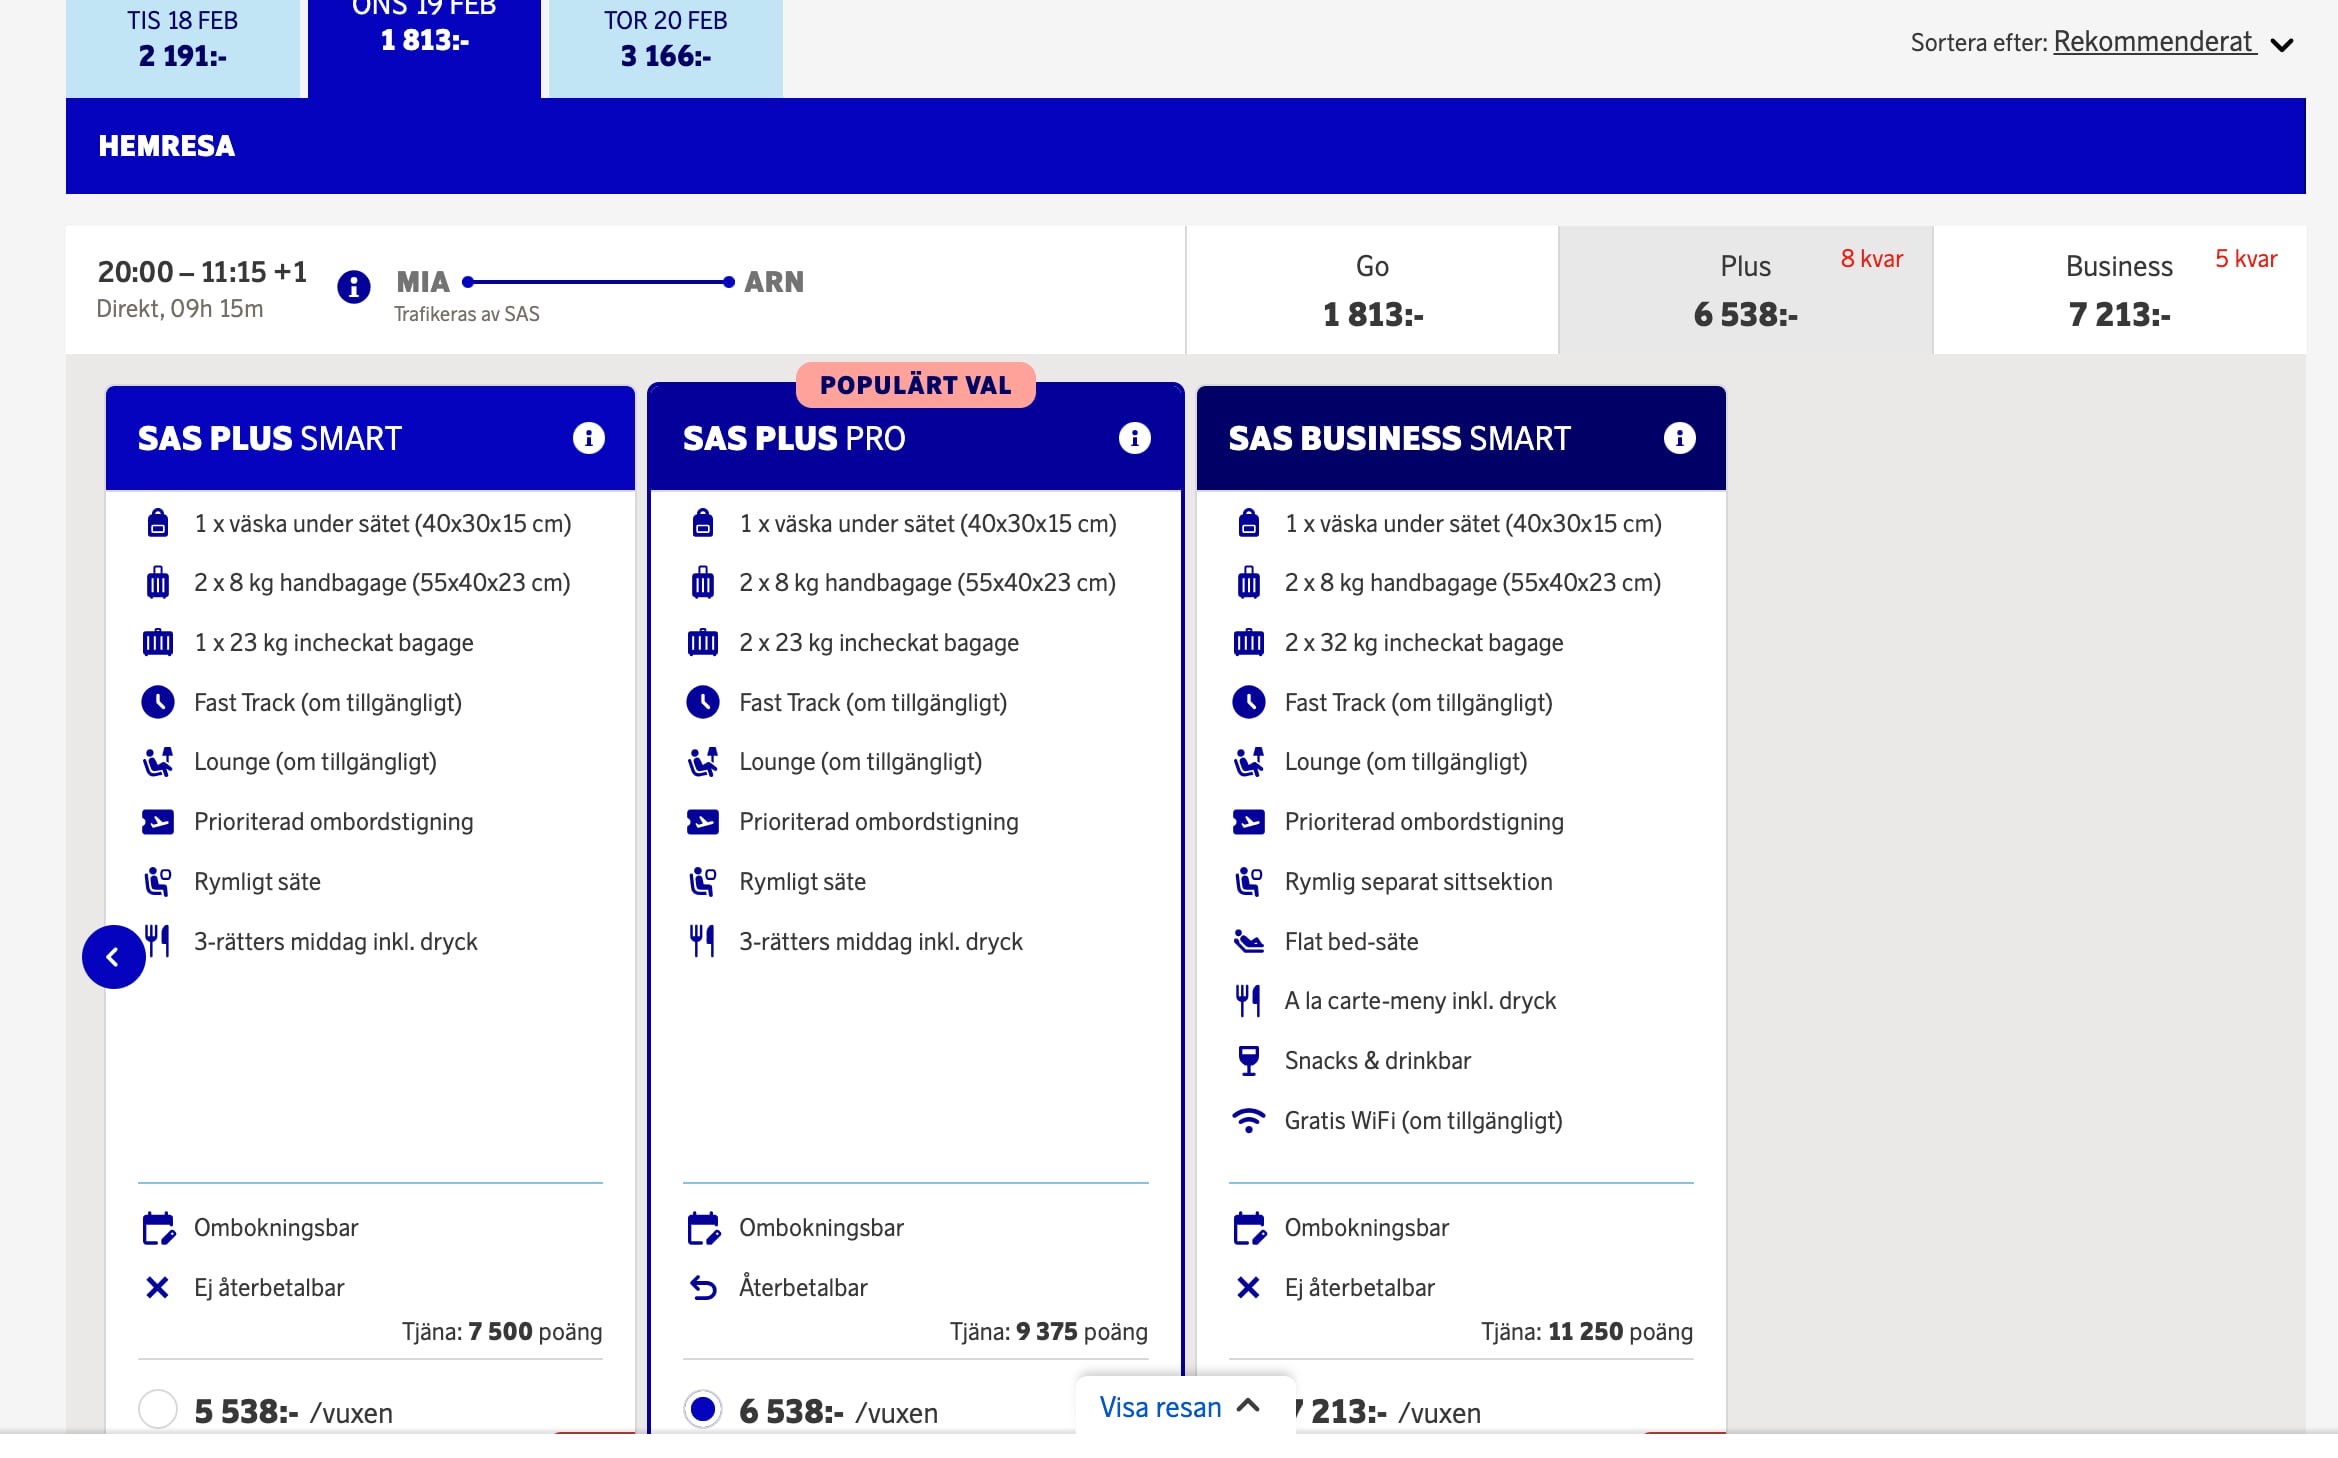2338x1458 pixels.
Task: Click Snacks & drinkbar glass icon
Action: click(x=1248, y=1060)
